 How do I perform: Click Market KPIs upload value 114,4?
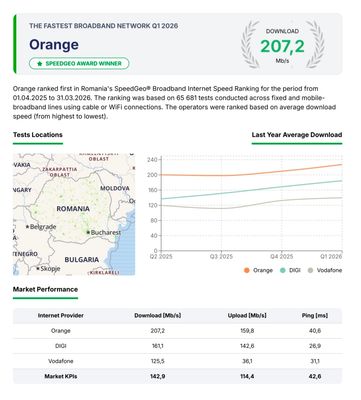(x=247, y=376)
